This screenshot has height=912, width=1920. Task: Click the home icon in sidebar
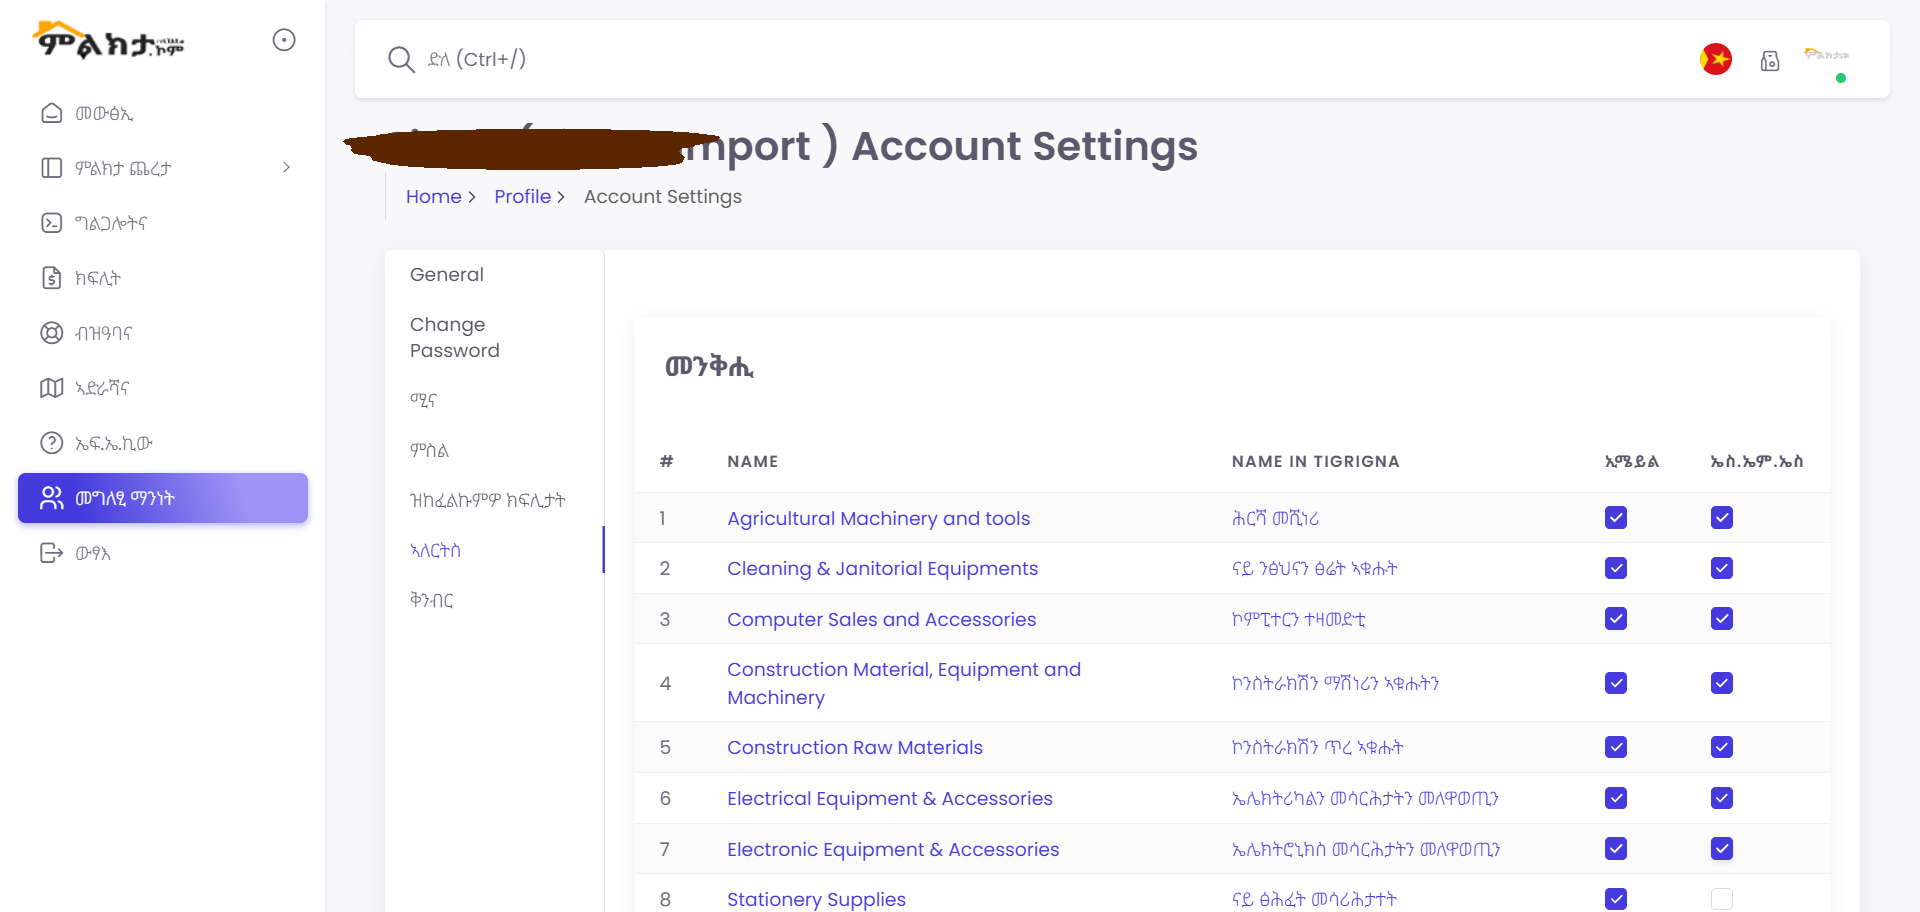(51, 113)
